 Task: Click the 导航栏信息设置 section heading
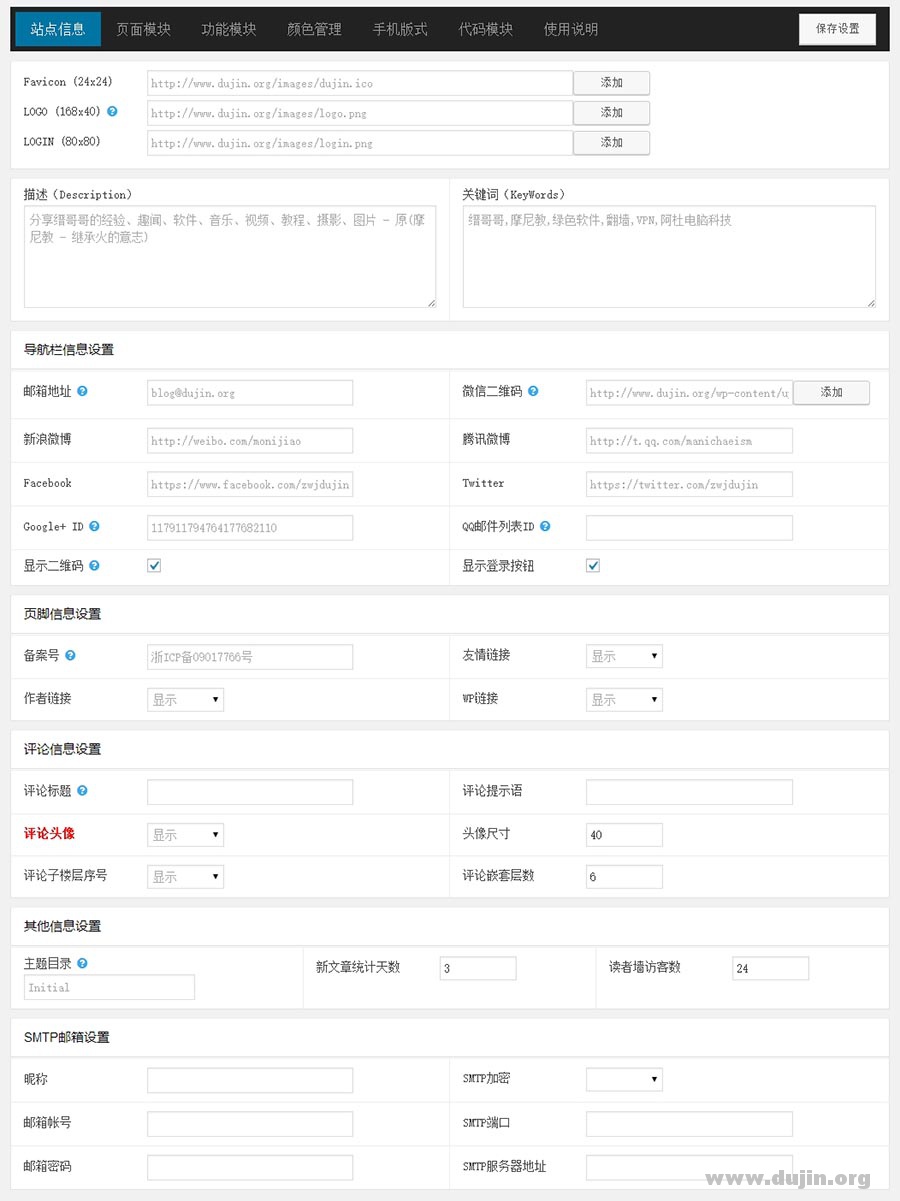point(69,350)
